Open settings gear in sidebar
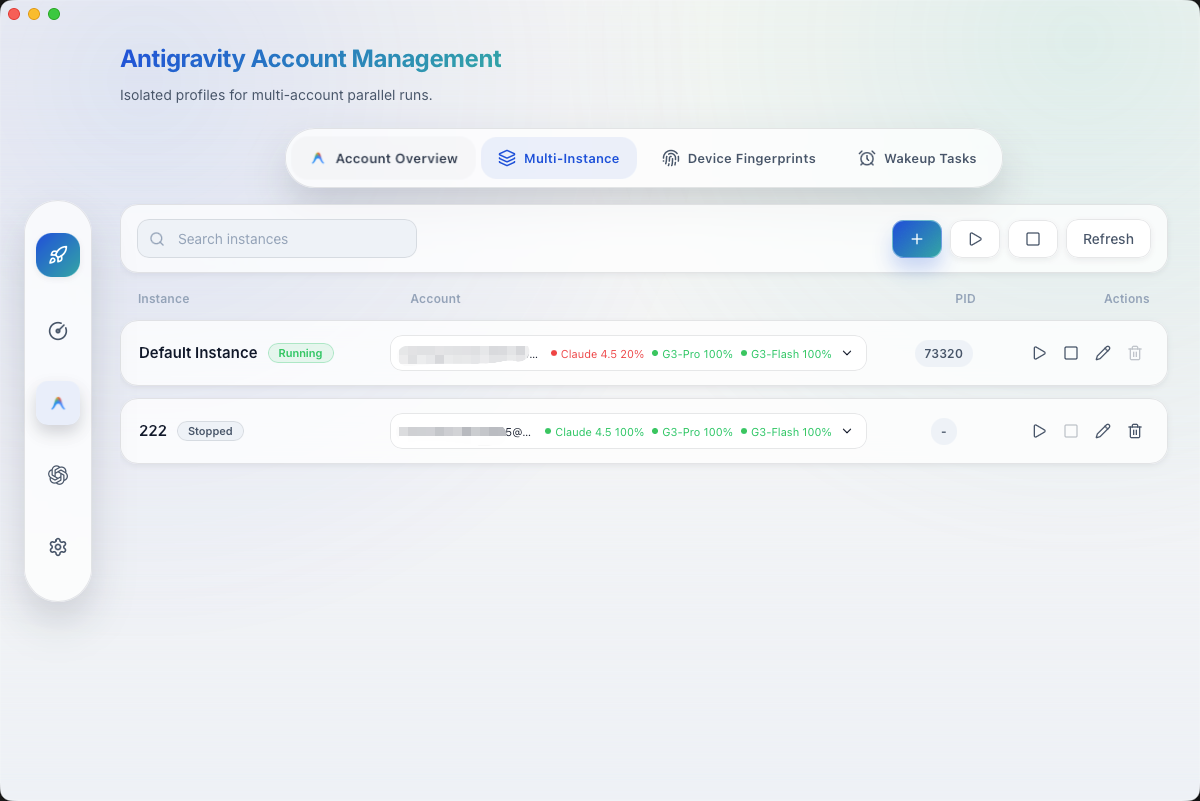The width and height of the screenshot is (1200, 801). 58,547
